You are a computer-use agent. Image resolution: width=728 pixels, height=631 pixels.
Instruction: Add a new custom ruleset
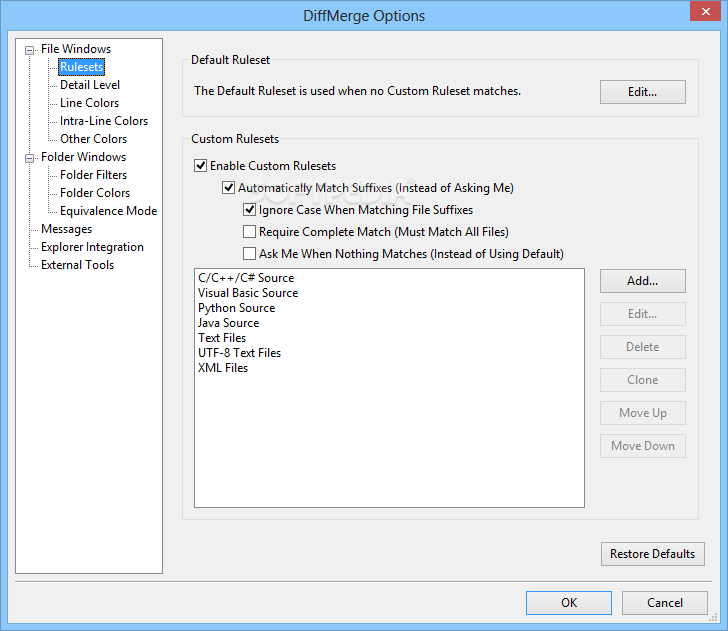click(643, 281)
